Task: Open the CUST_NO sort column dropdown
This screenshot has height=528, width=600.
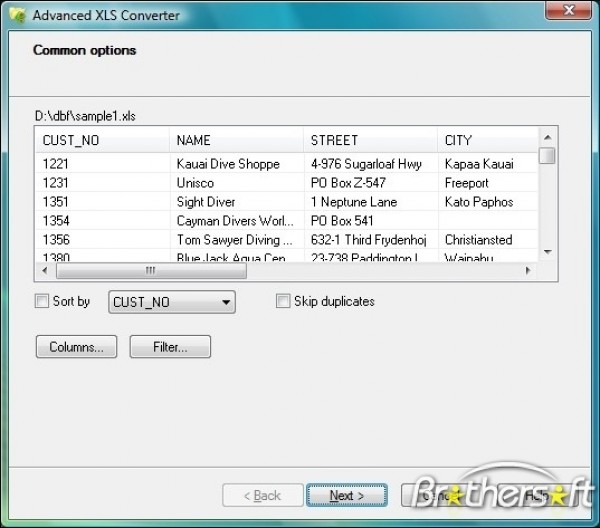Action: [172, 302]
